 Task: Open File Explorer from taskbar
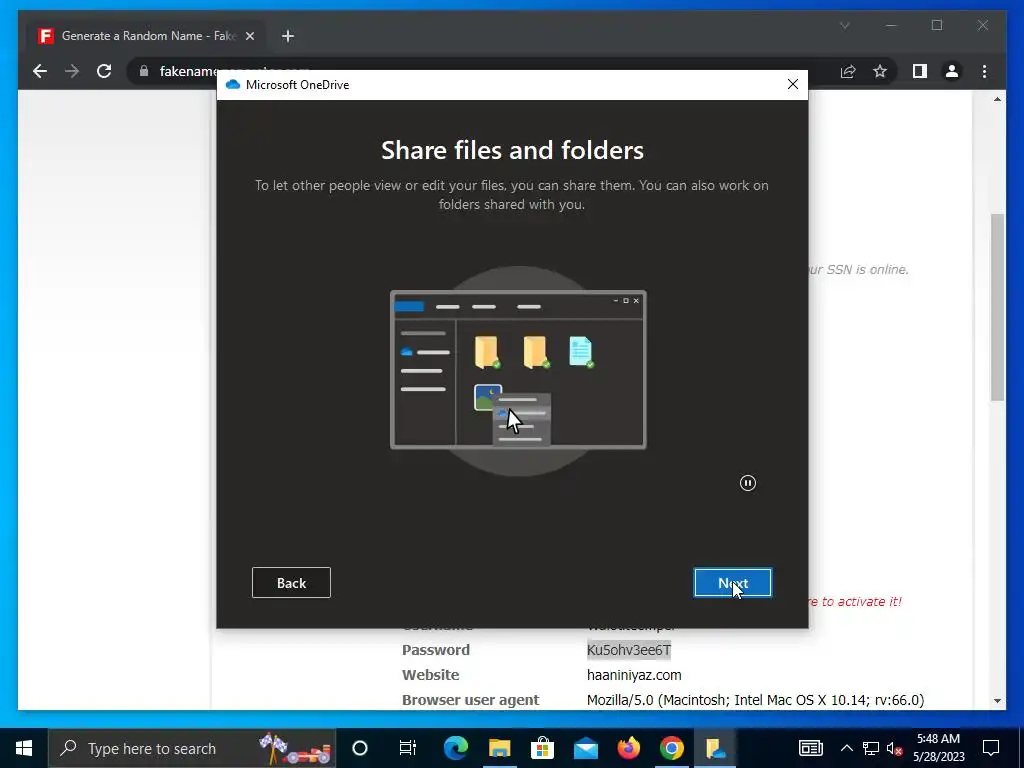pos(500,748)
